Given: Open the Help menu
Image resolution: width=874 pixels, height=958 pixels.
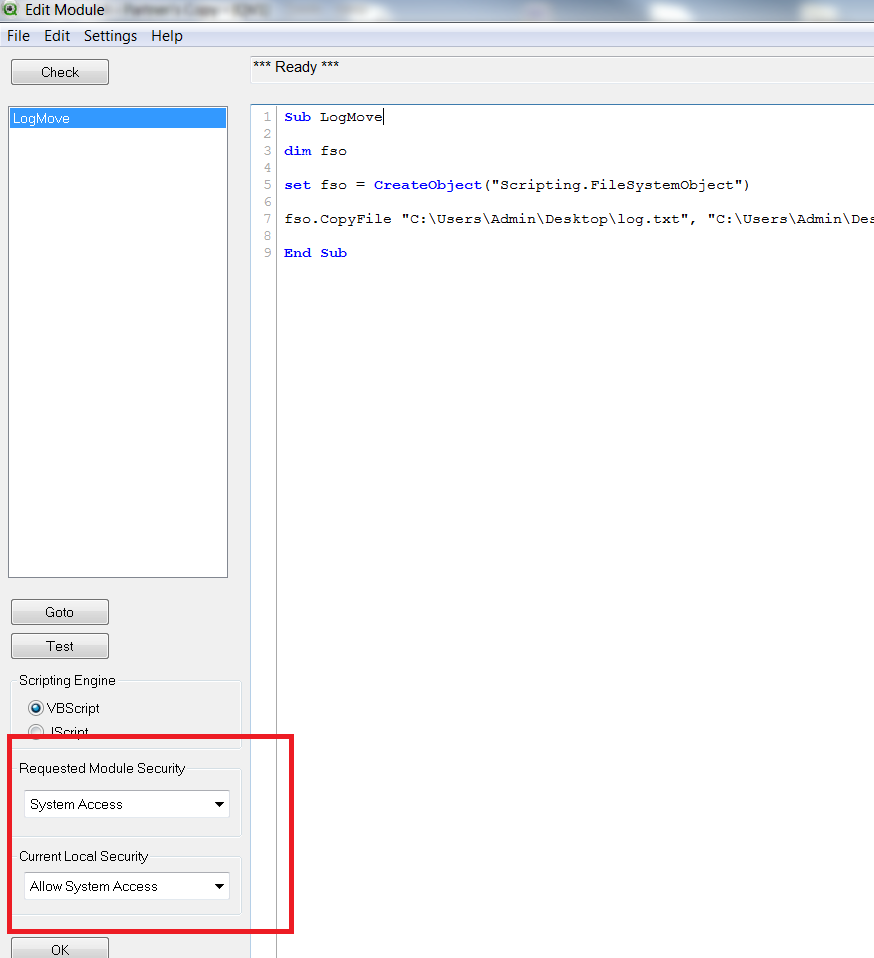Looking at the screenshot, I should (x=167, y=36).
